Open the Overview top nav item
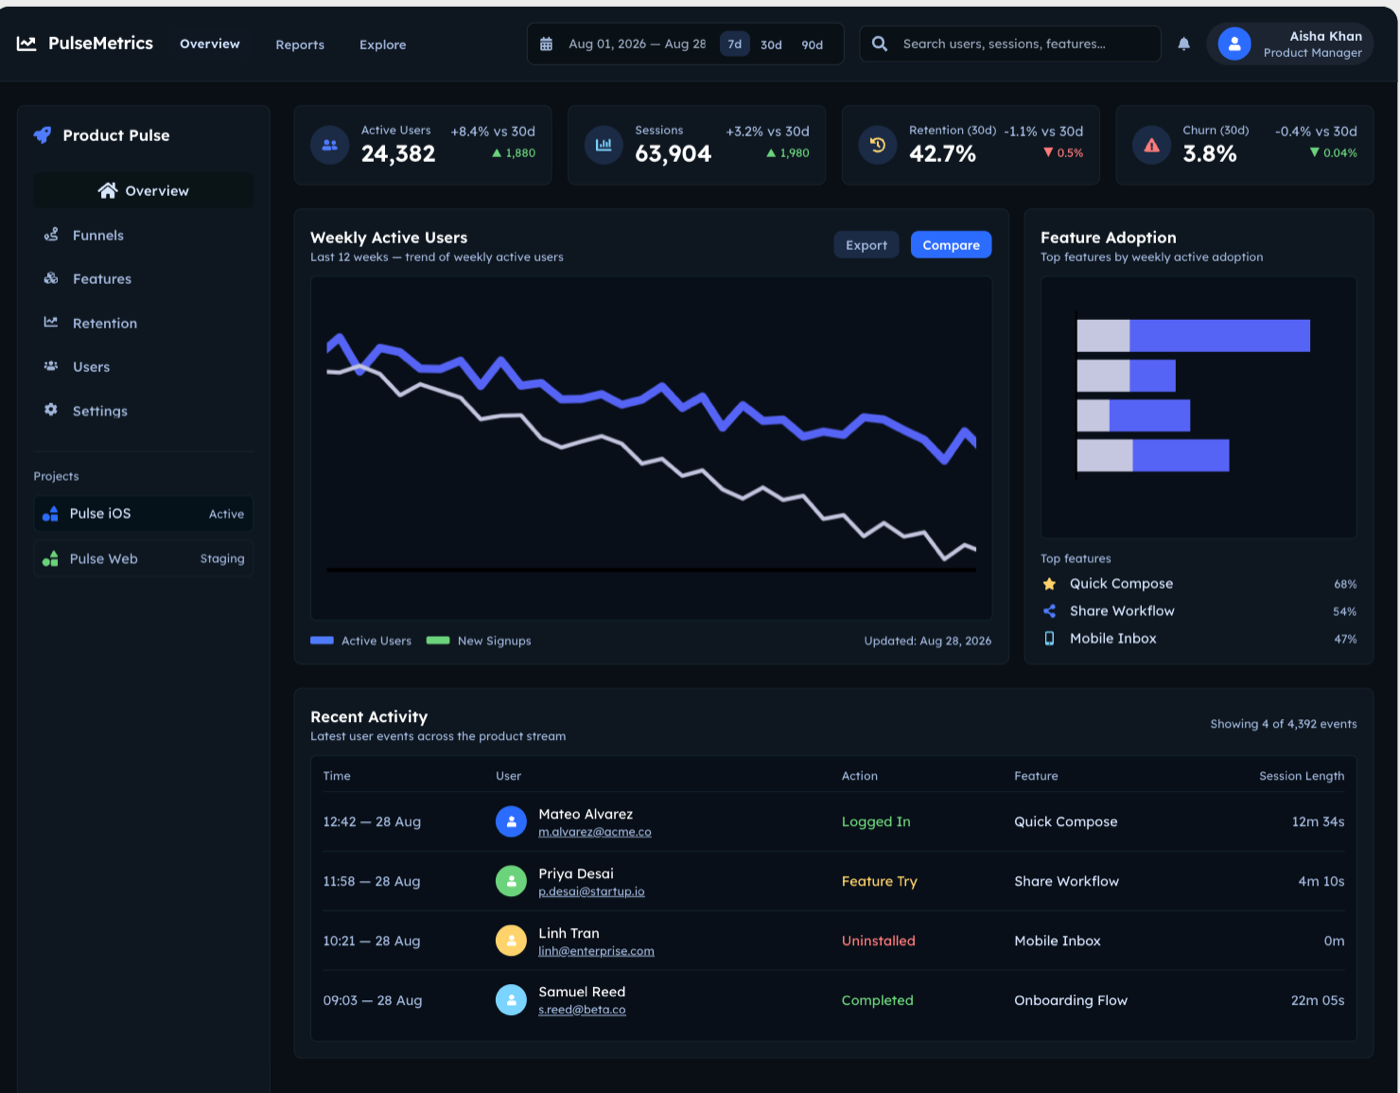Screen dimensions: 1400x1093 pos(210,44)
